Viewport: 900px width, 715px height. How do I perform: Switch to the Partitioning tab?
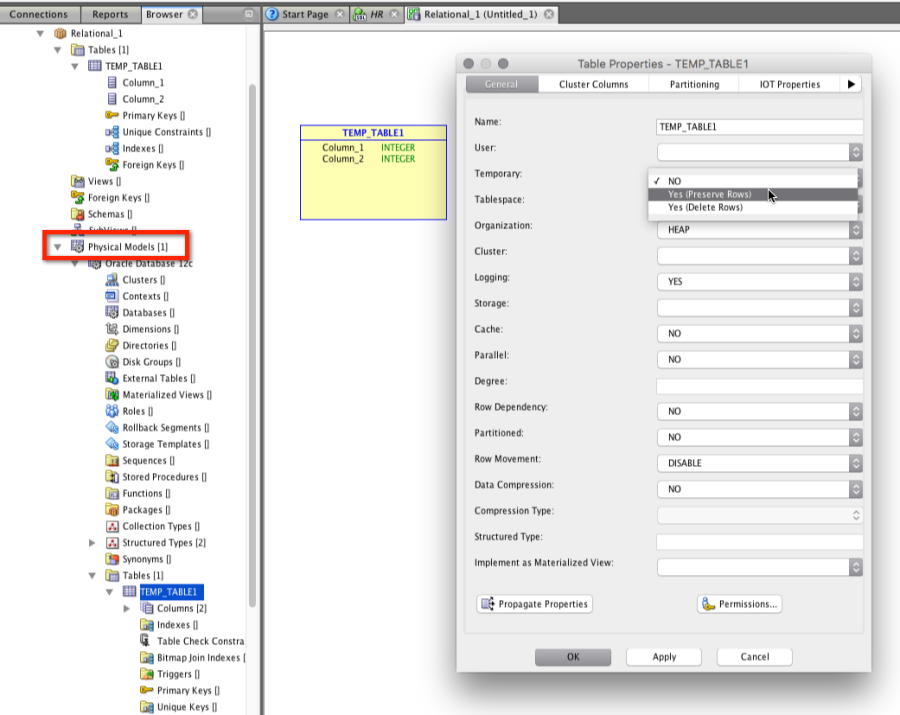point(694,85)
